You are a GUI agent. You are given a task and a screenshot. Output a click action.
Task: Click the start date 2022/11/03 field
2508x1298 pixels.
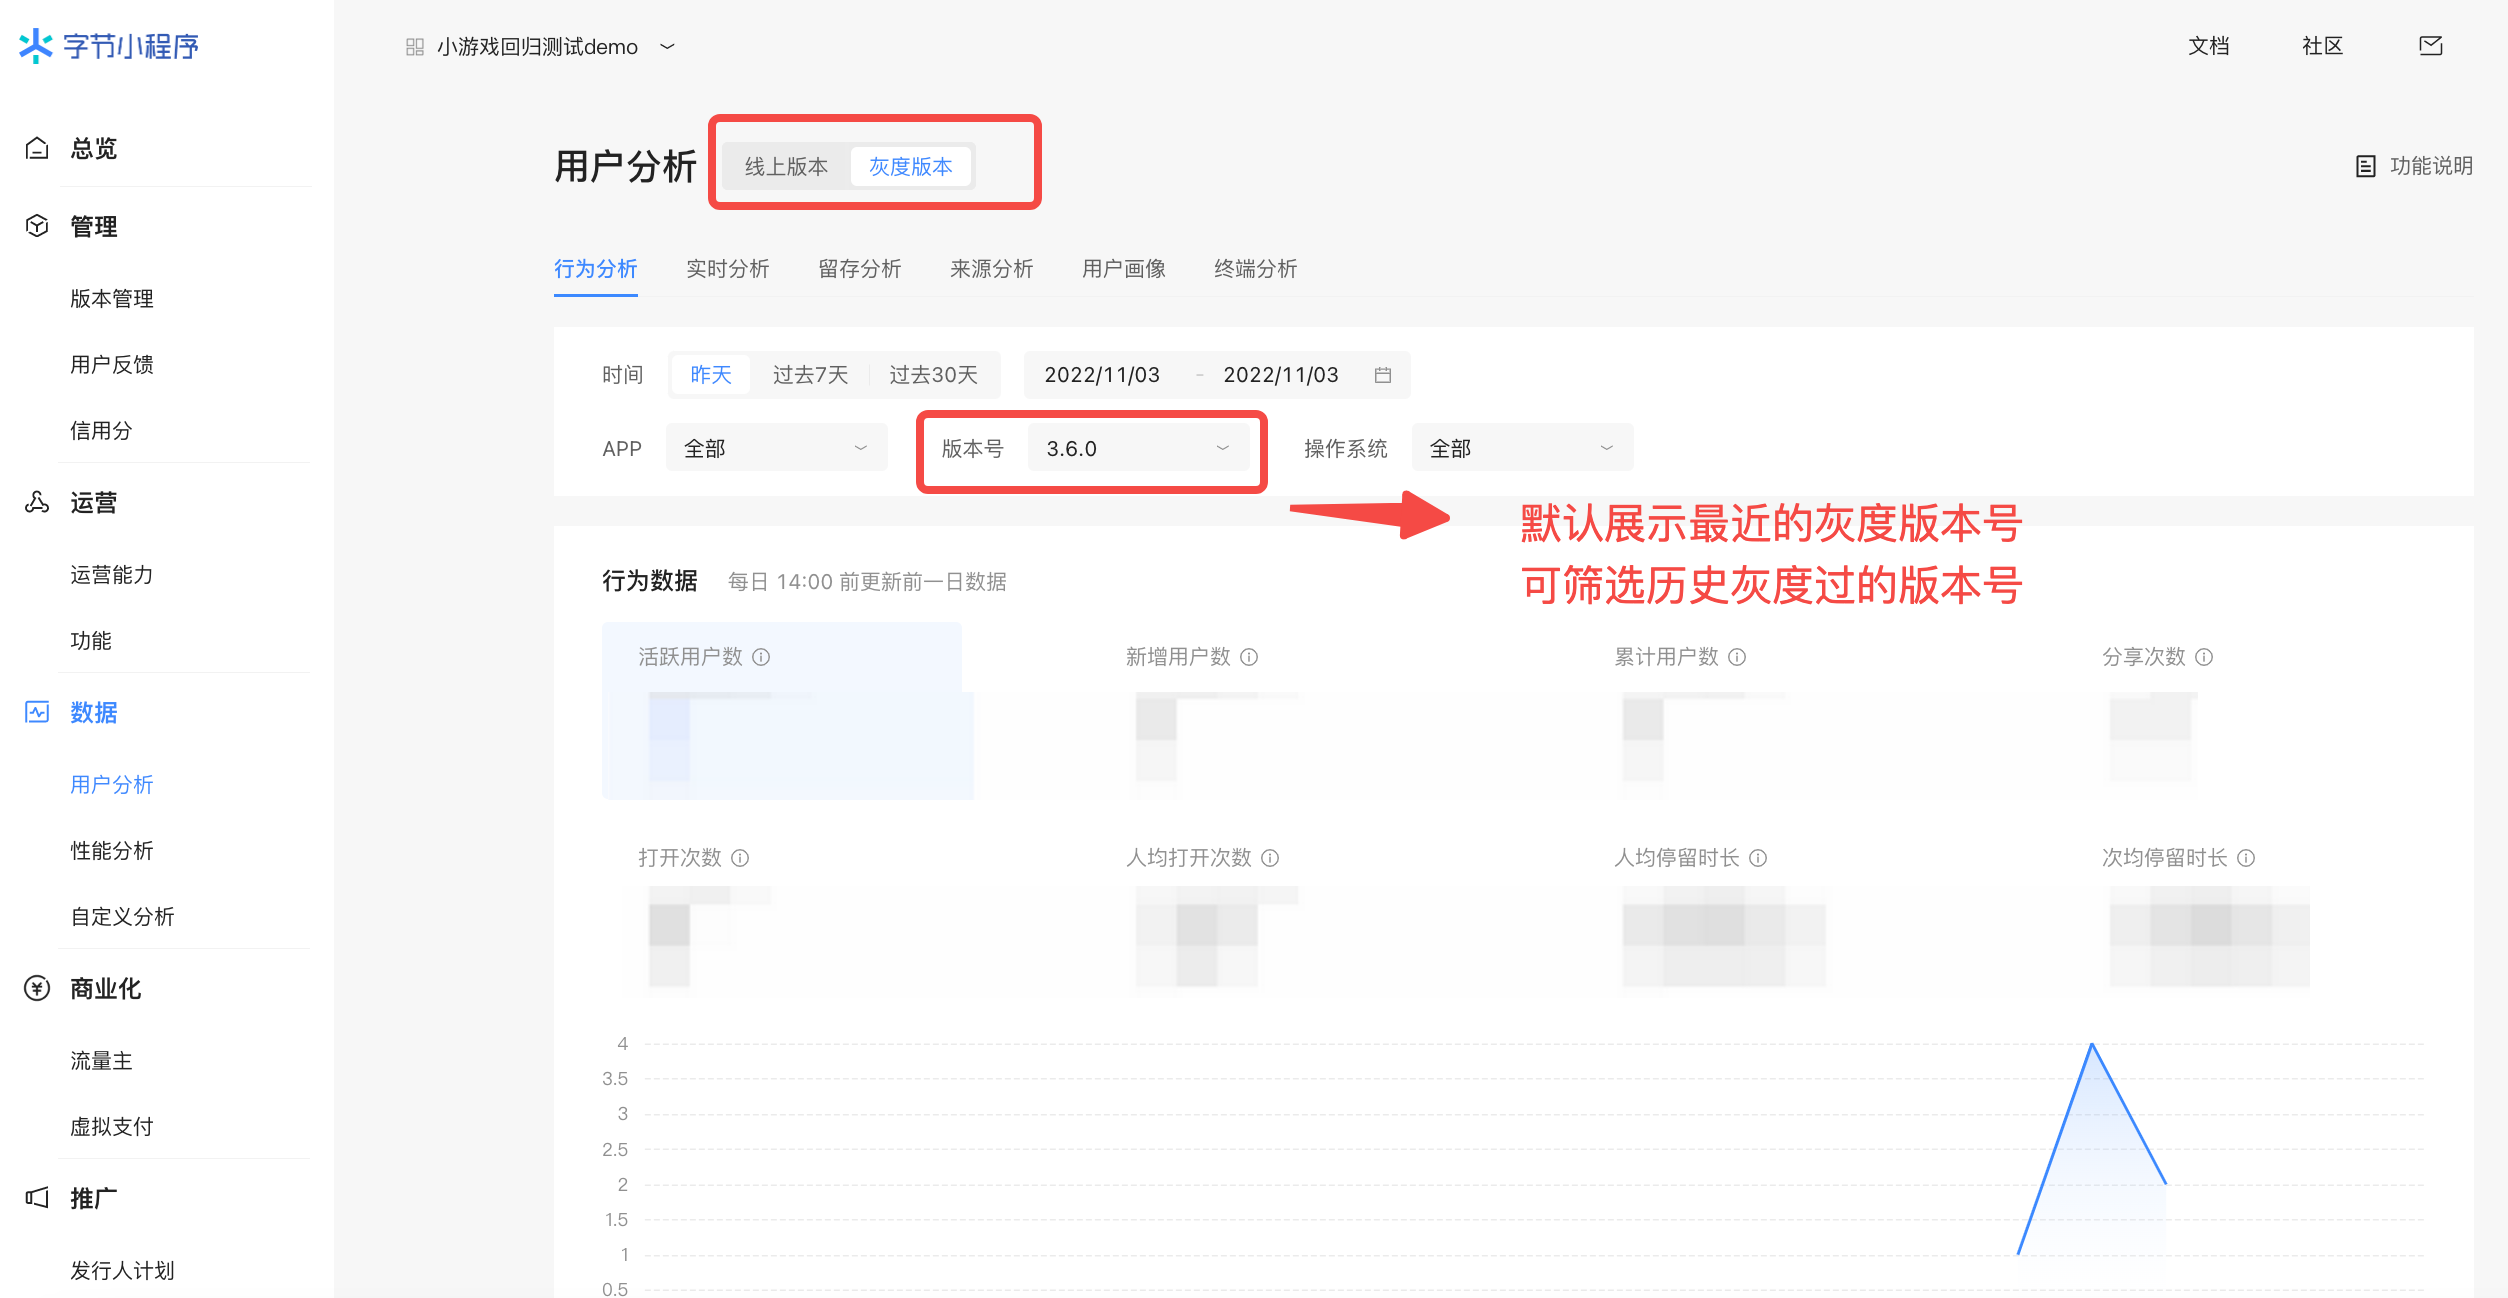coord(1102,374)
